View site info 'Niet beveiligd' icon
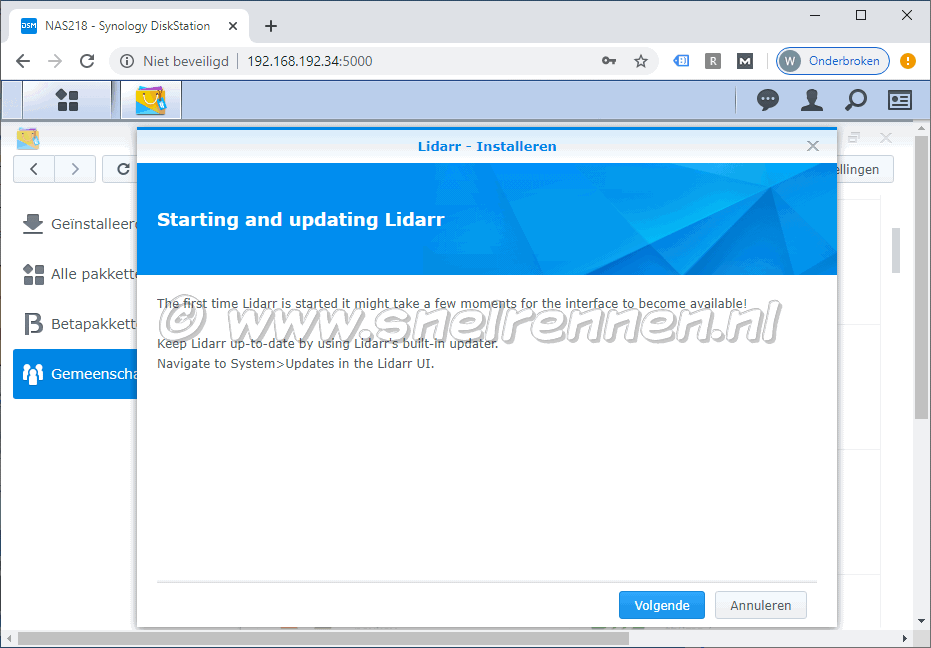Viewport: 931px width, 648px height. coord(126,61)
